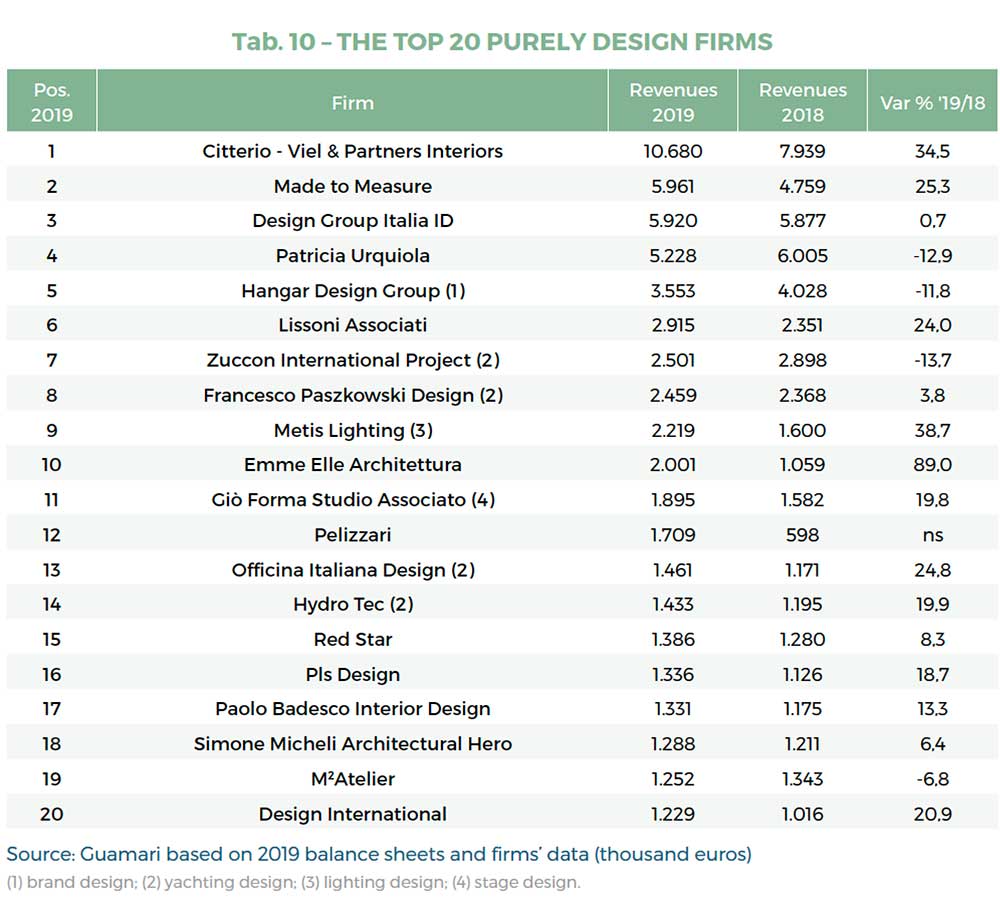The image size is (1000, 913).
Task: Click the 89,0 variation percentage
Action: click(x=932, y=465)
